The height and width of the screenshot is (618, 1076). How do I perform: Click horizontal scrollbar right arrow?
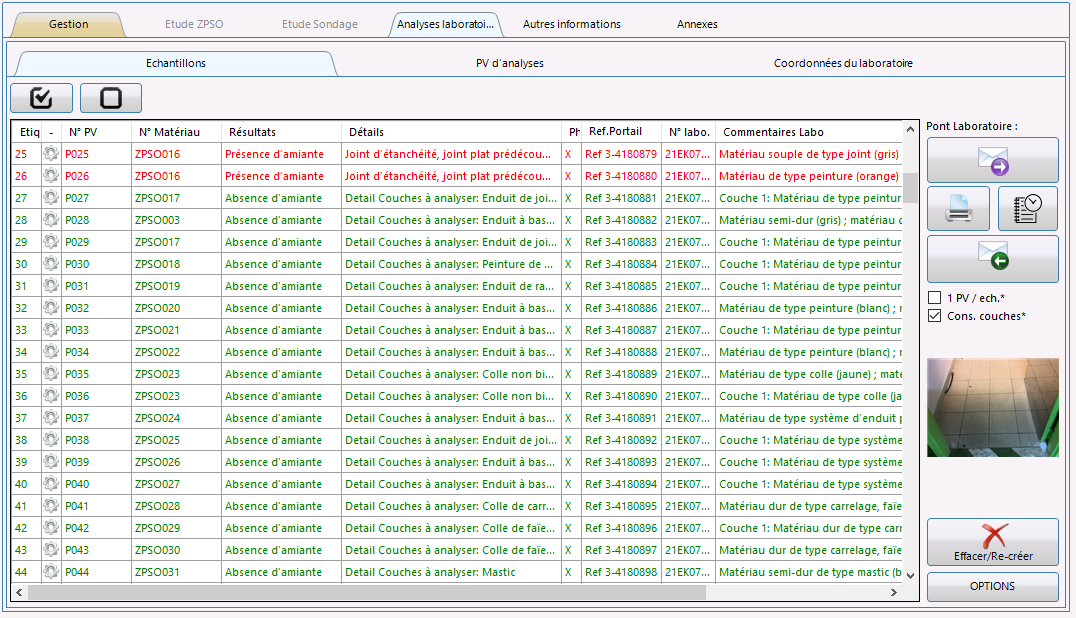coord(893,592)
